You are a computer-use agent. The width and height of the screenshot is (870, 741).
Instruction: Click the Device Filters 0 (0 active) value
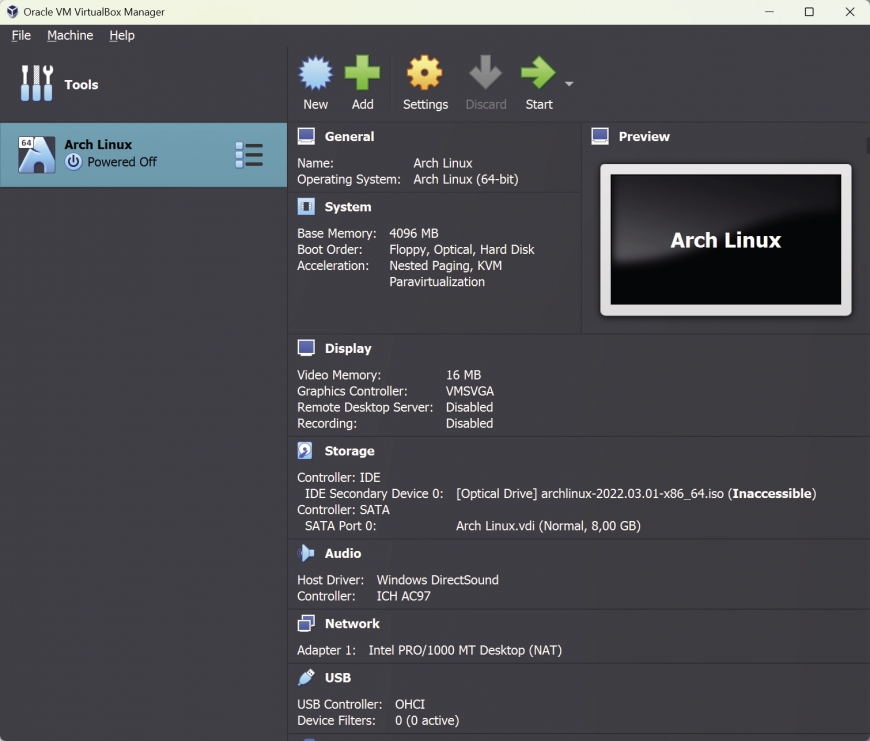pyautogui.click(x=427, y=720)
